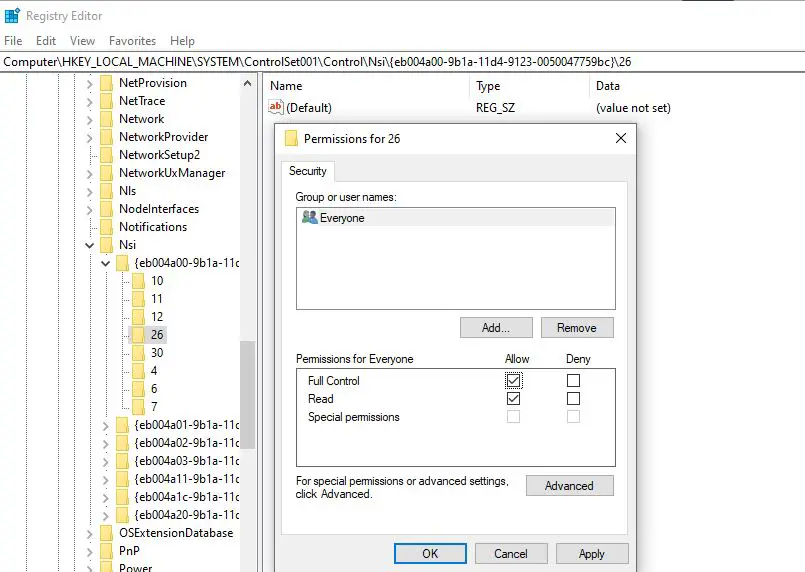Image resolution: width=805 pixels, height=572 pixels.
Task: Close the Permissions for 26 dialog
Action: tap(621, 138)
